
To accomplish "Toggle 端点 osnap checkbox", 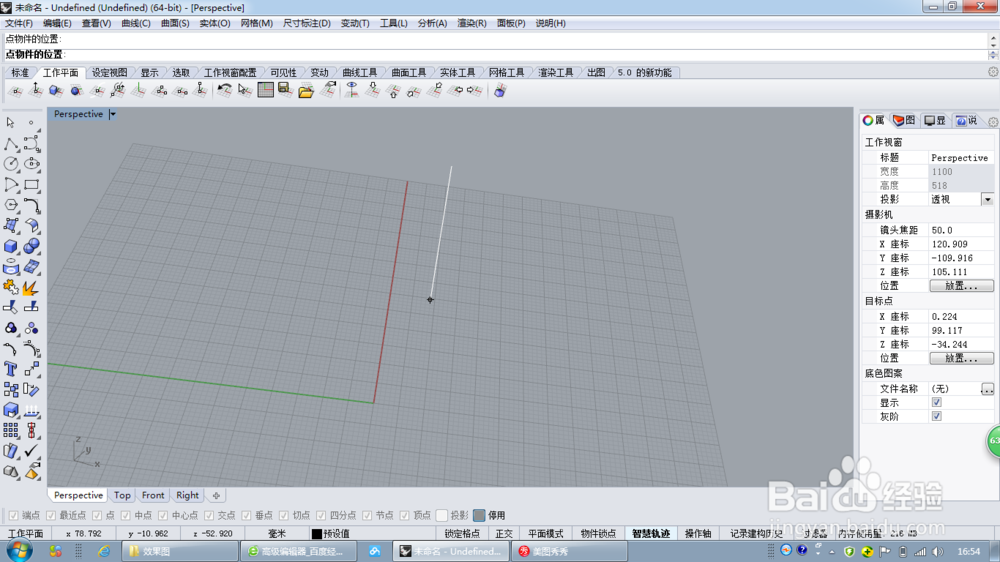I will (13, 515).
